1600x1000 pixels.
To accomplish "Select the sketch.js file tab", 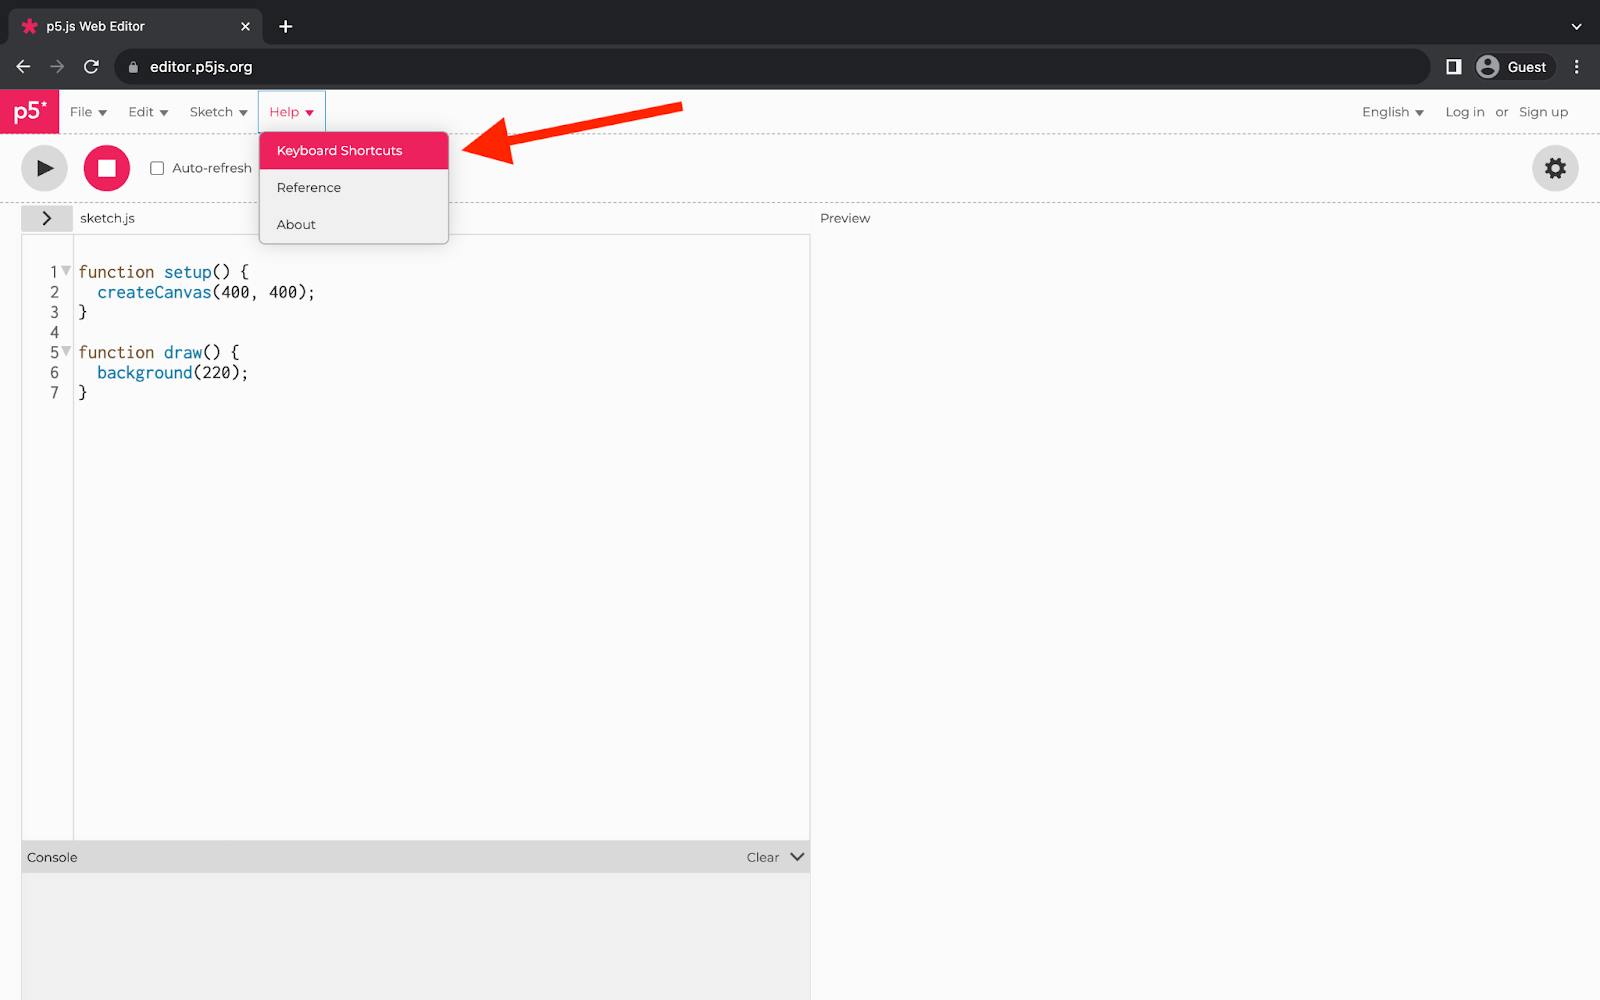I will [106, 217].
